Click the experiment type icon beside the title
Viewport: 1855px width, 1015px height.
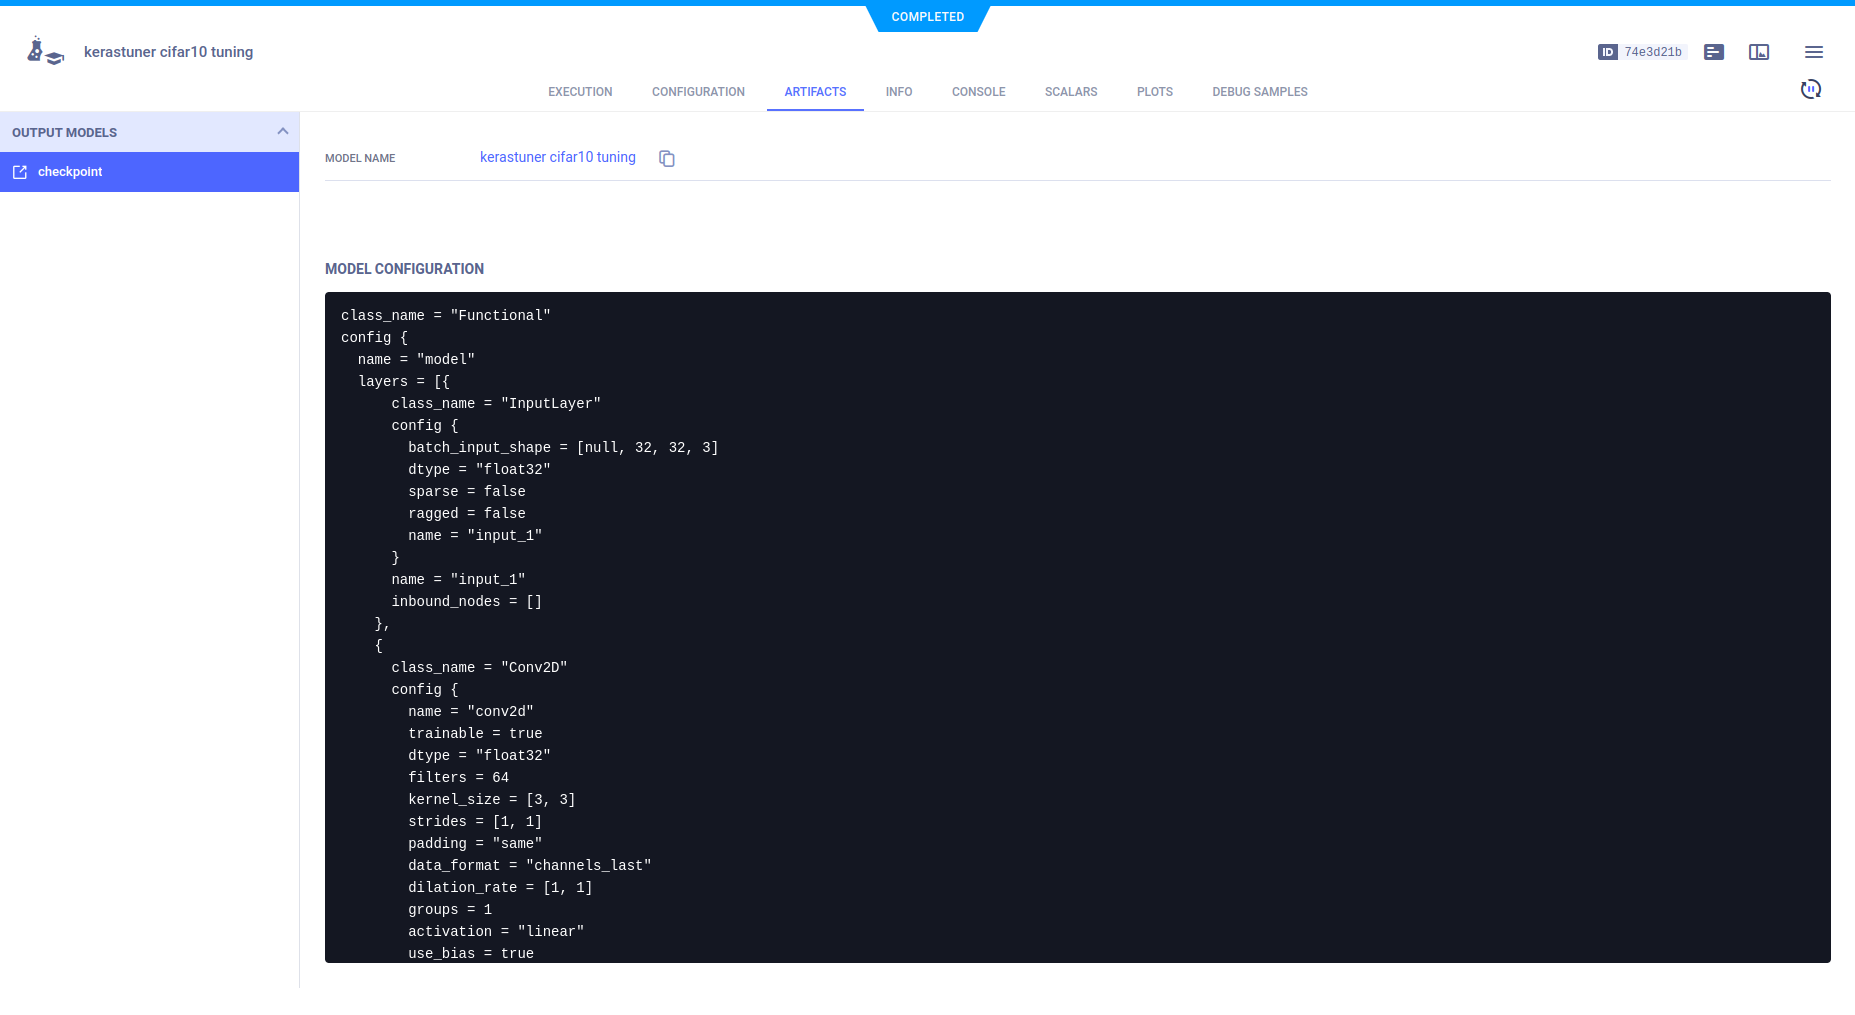coord(45,51)
